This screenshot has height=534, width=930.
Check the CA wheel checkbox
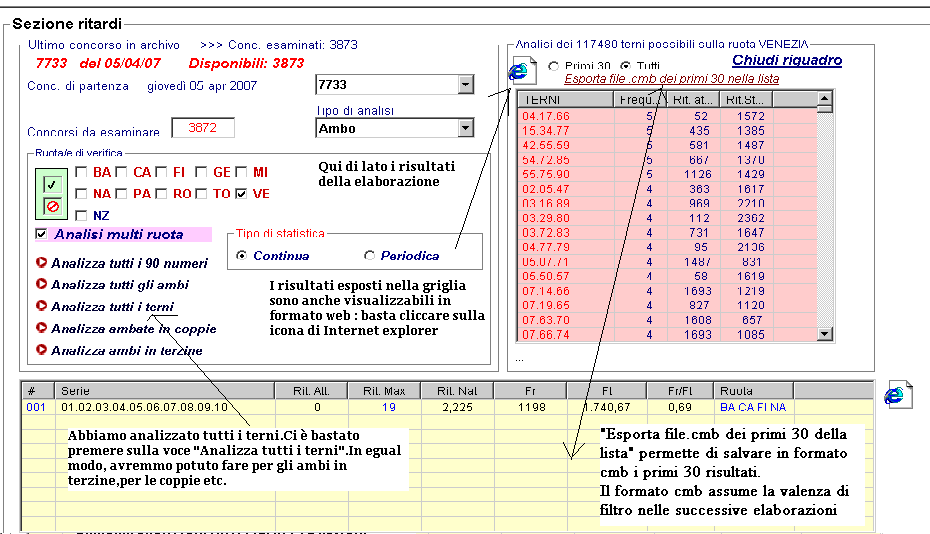[121, 172]
